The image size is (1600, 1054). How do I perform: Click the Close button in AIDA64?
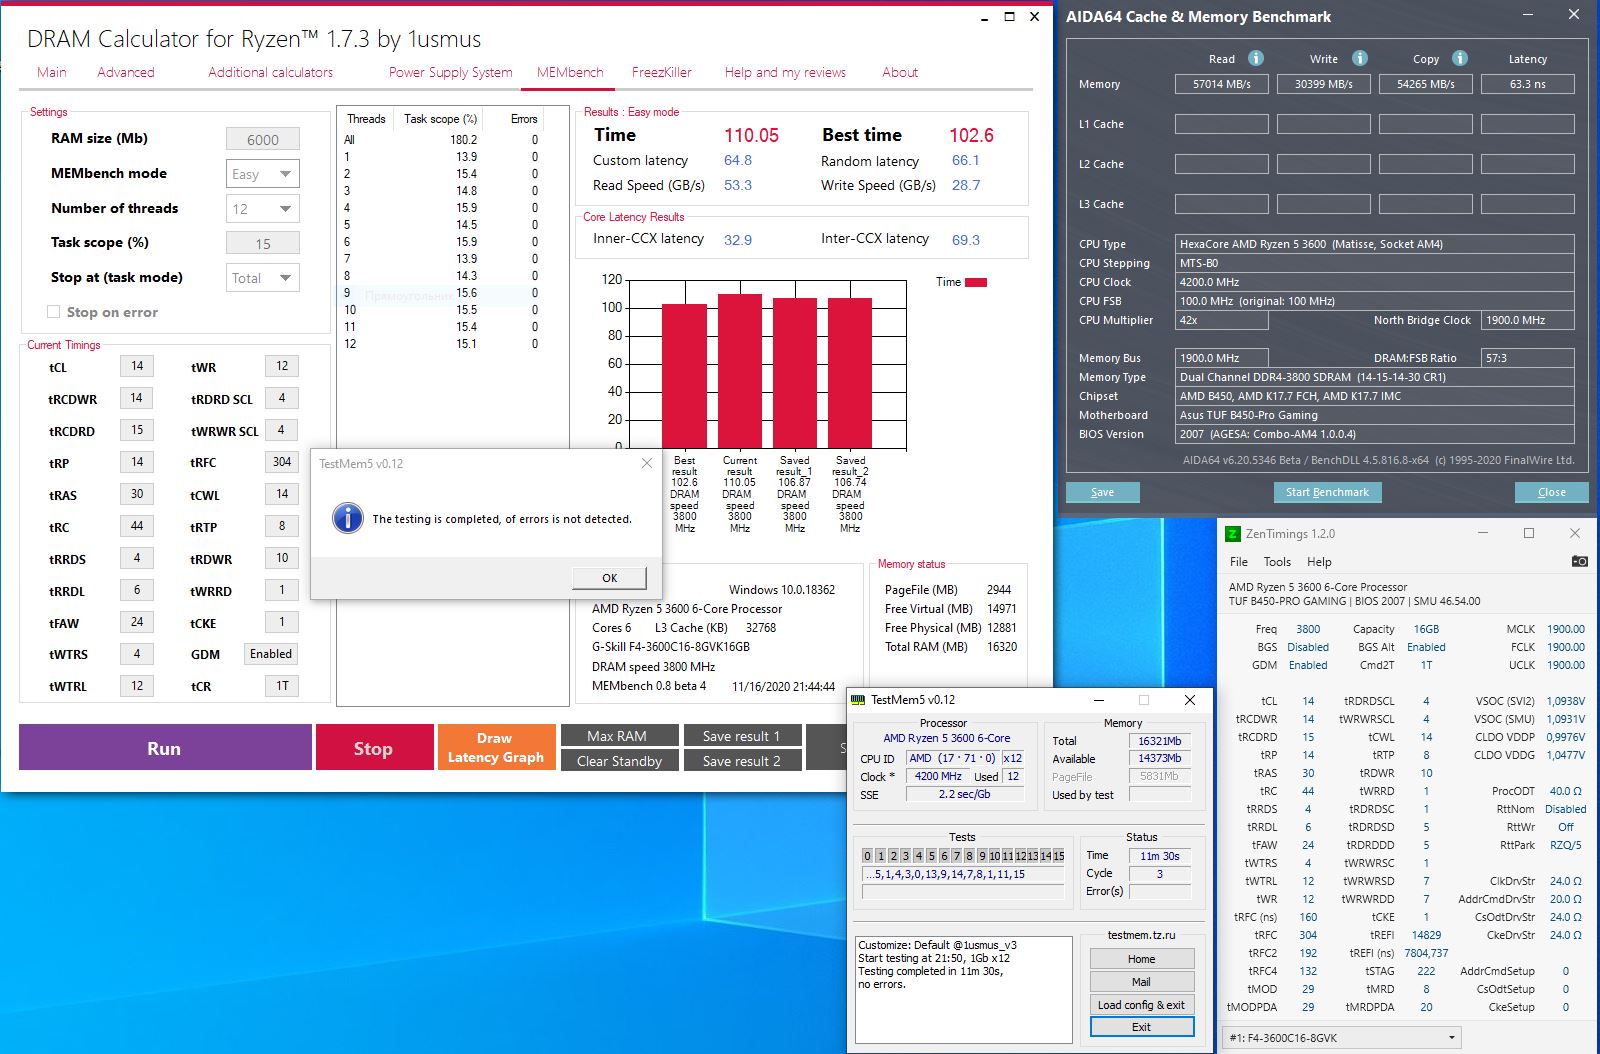[1551, 492]
